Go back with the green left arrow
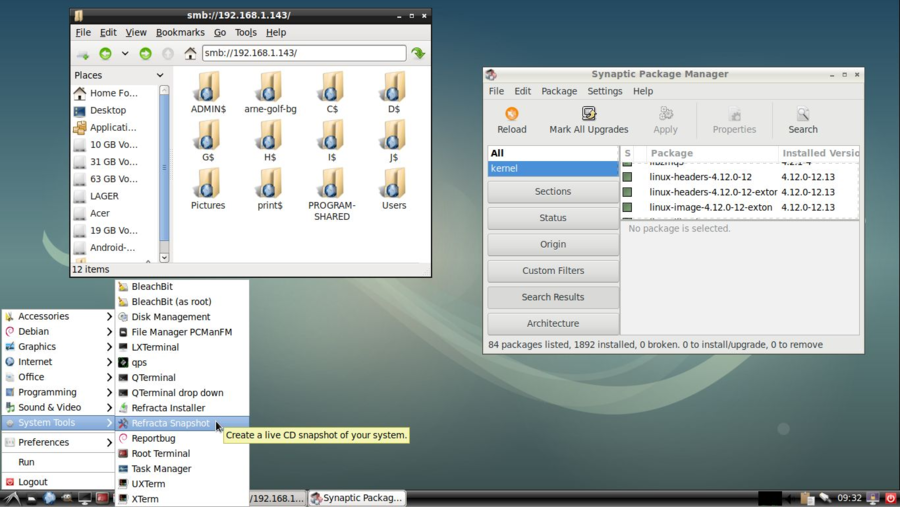This screenshot has height=507, width=900. 105,53
